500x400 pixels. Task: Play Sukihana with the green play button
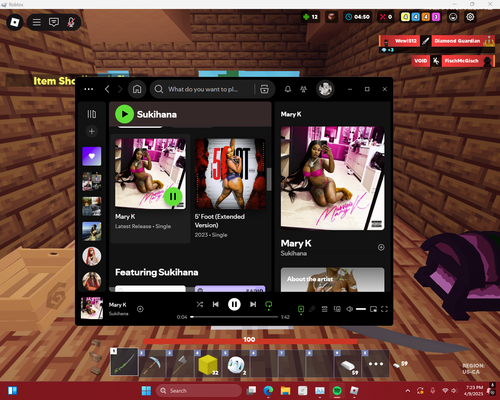[124, 114]
